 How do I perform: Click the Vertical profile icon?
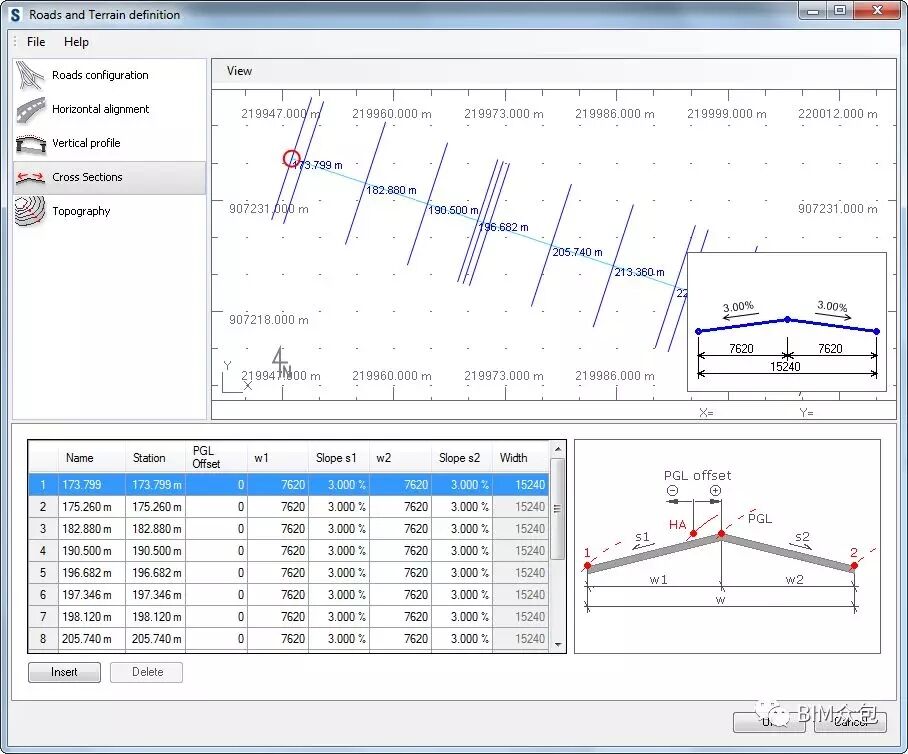click(31, 144)
